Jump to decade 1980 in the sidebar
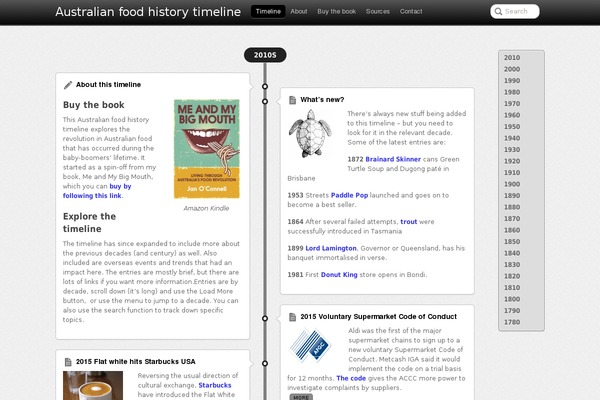Screen dimensions: 600x400 point(512,92)
